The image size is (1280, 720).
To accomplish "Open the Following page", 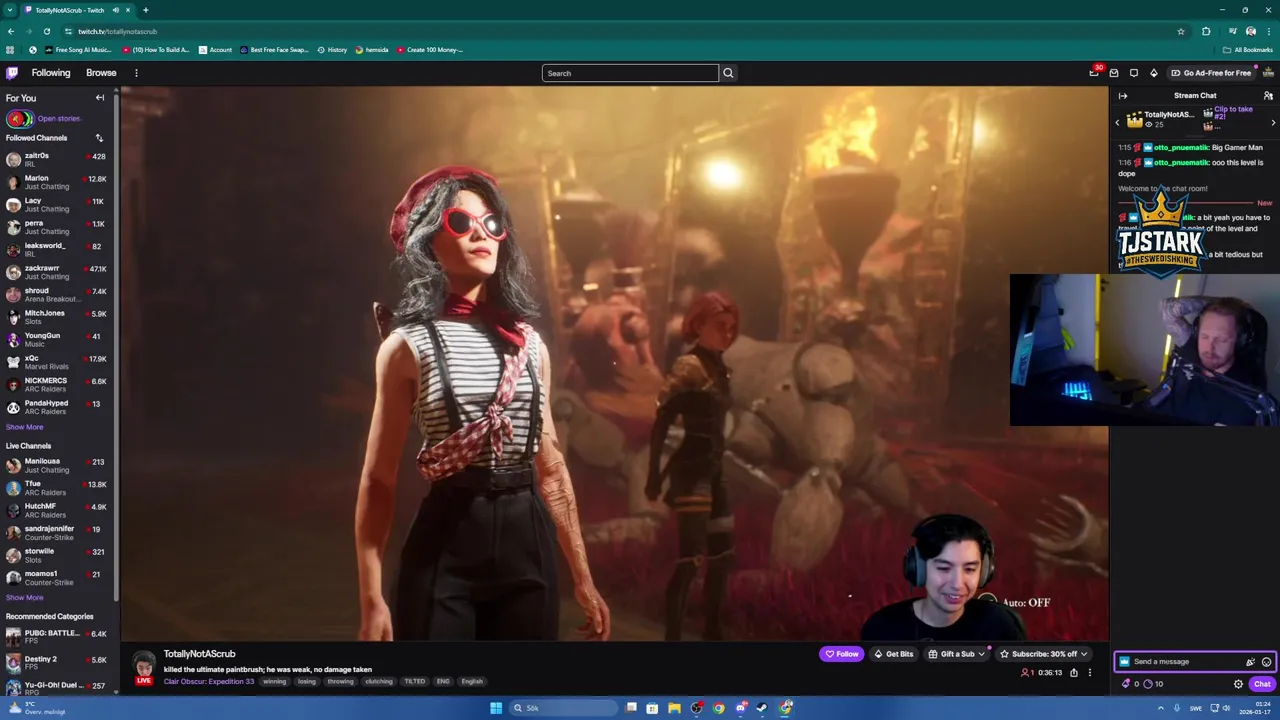I will click(x=51, y=73).
